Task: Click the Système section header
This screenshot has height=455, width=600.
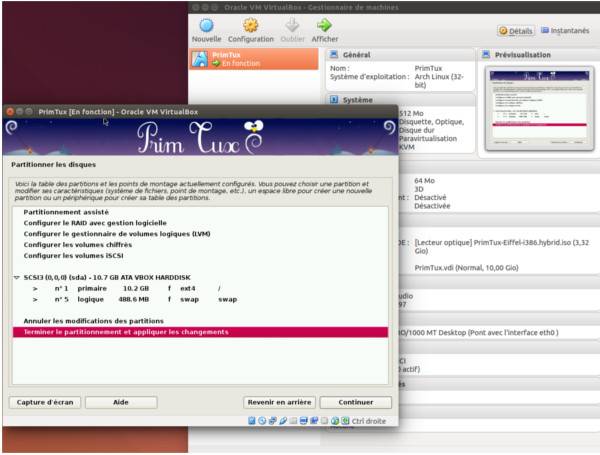Action: [x=400, y=100]
